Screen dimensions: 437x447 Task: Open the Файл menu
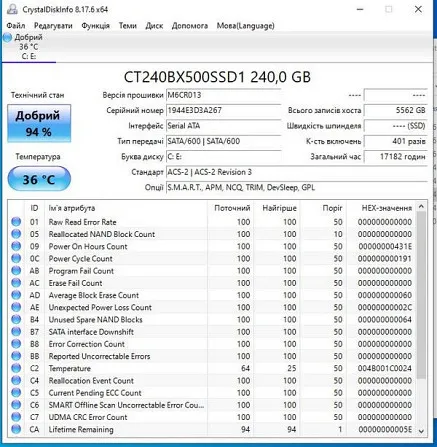(16, 26)
